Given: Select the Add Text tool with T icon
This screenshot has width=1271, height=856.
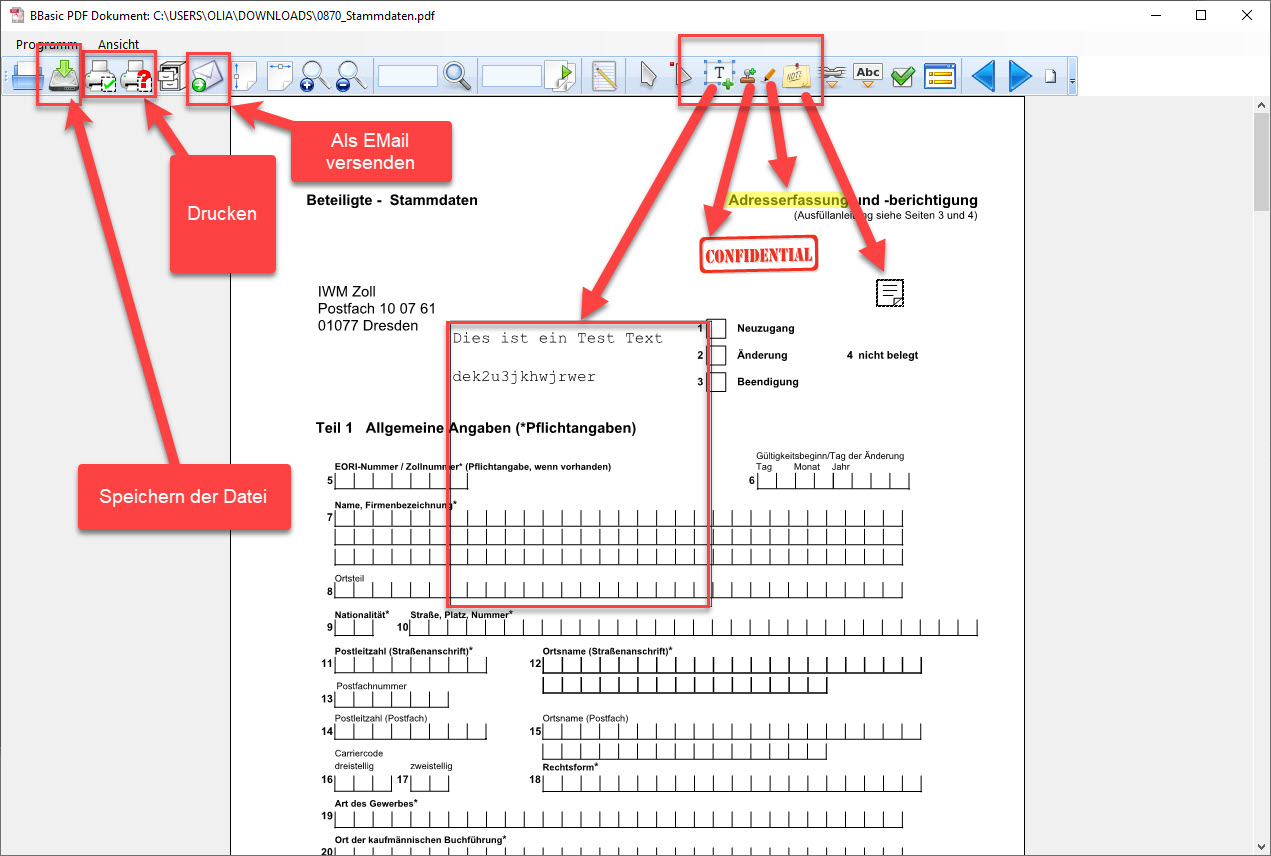Looking at the screenshot, I should coord(719,76).
